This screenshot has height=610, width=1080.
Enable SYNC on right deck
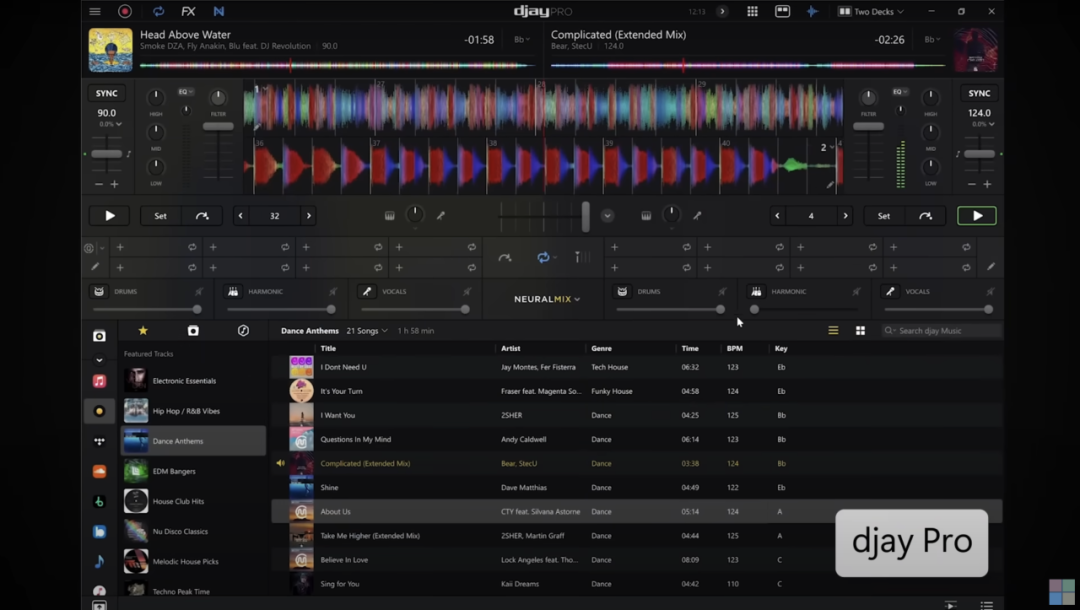coord(979,93)
